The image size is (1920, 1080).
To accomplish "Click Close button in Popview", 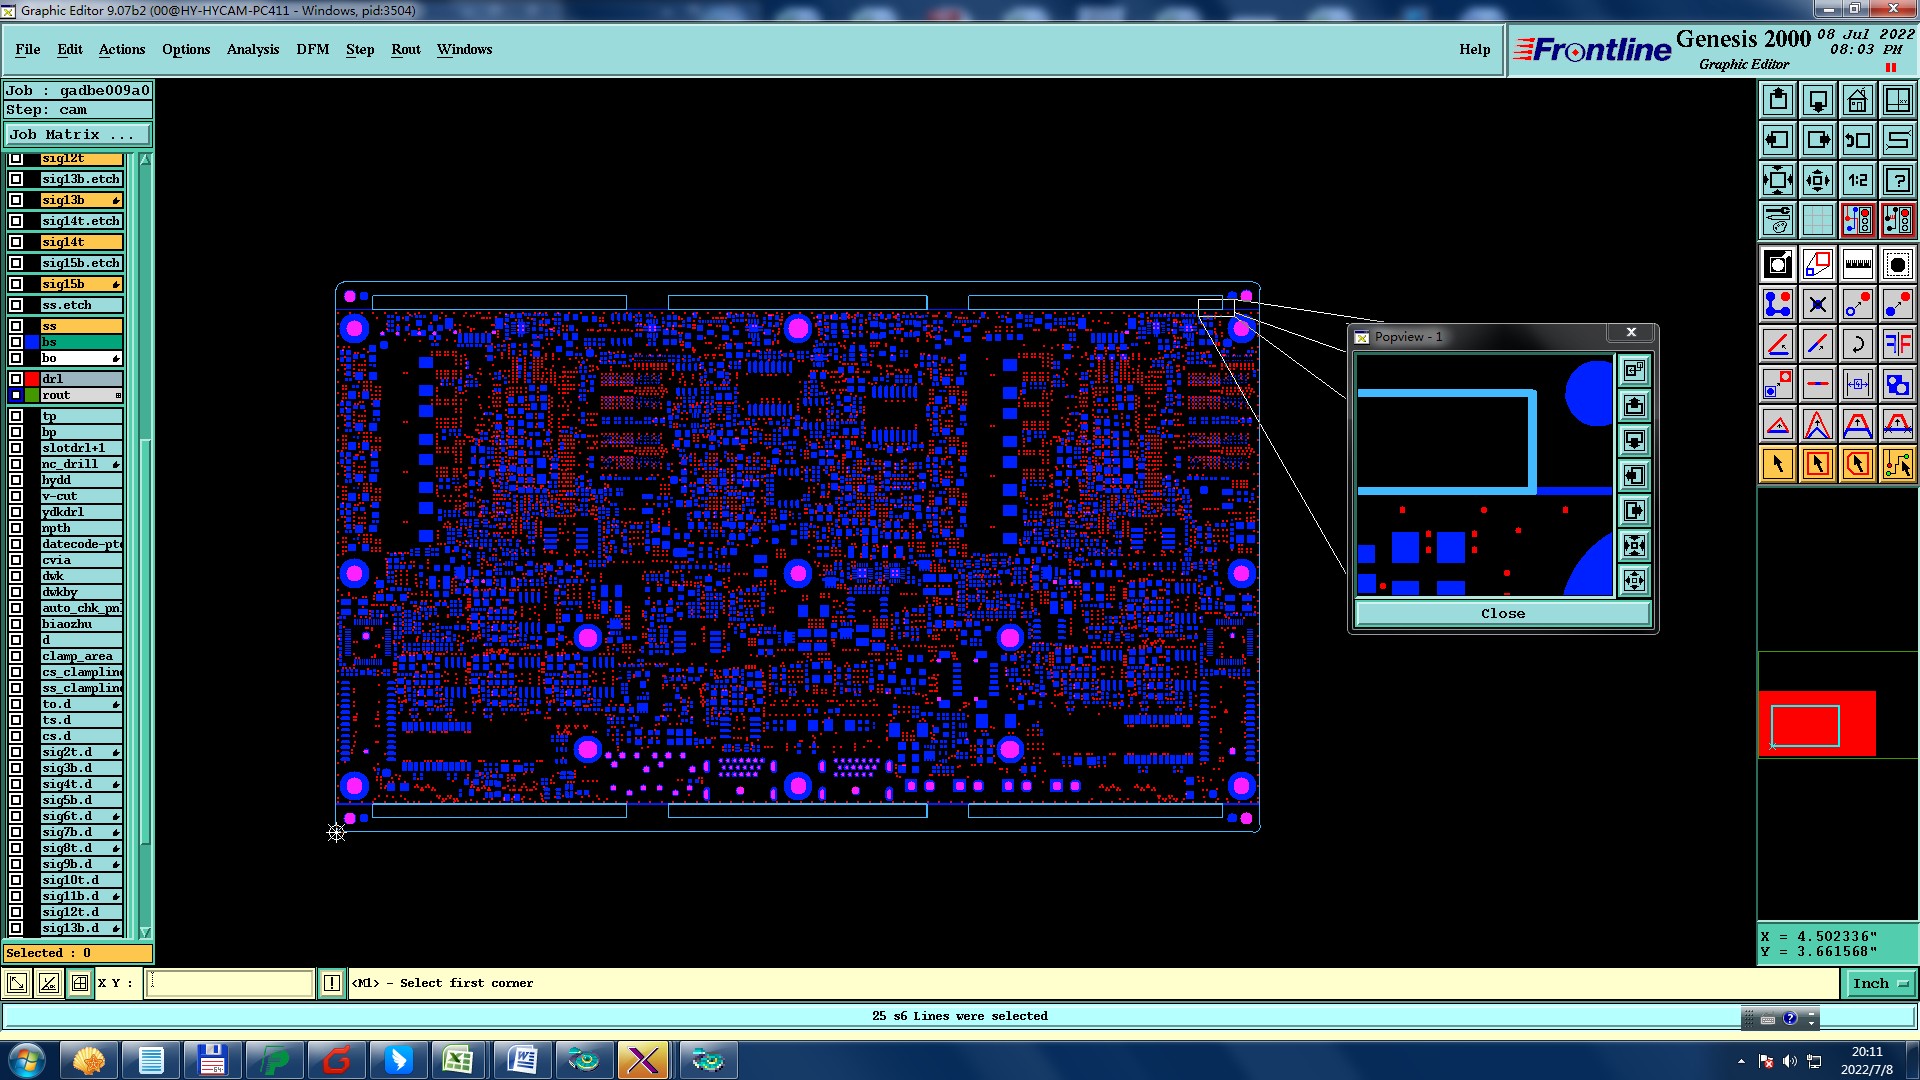I will (1502, 613).
